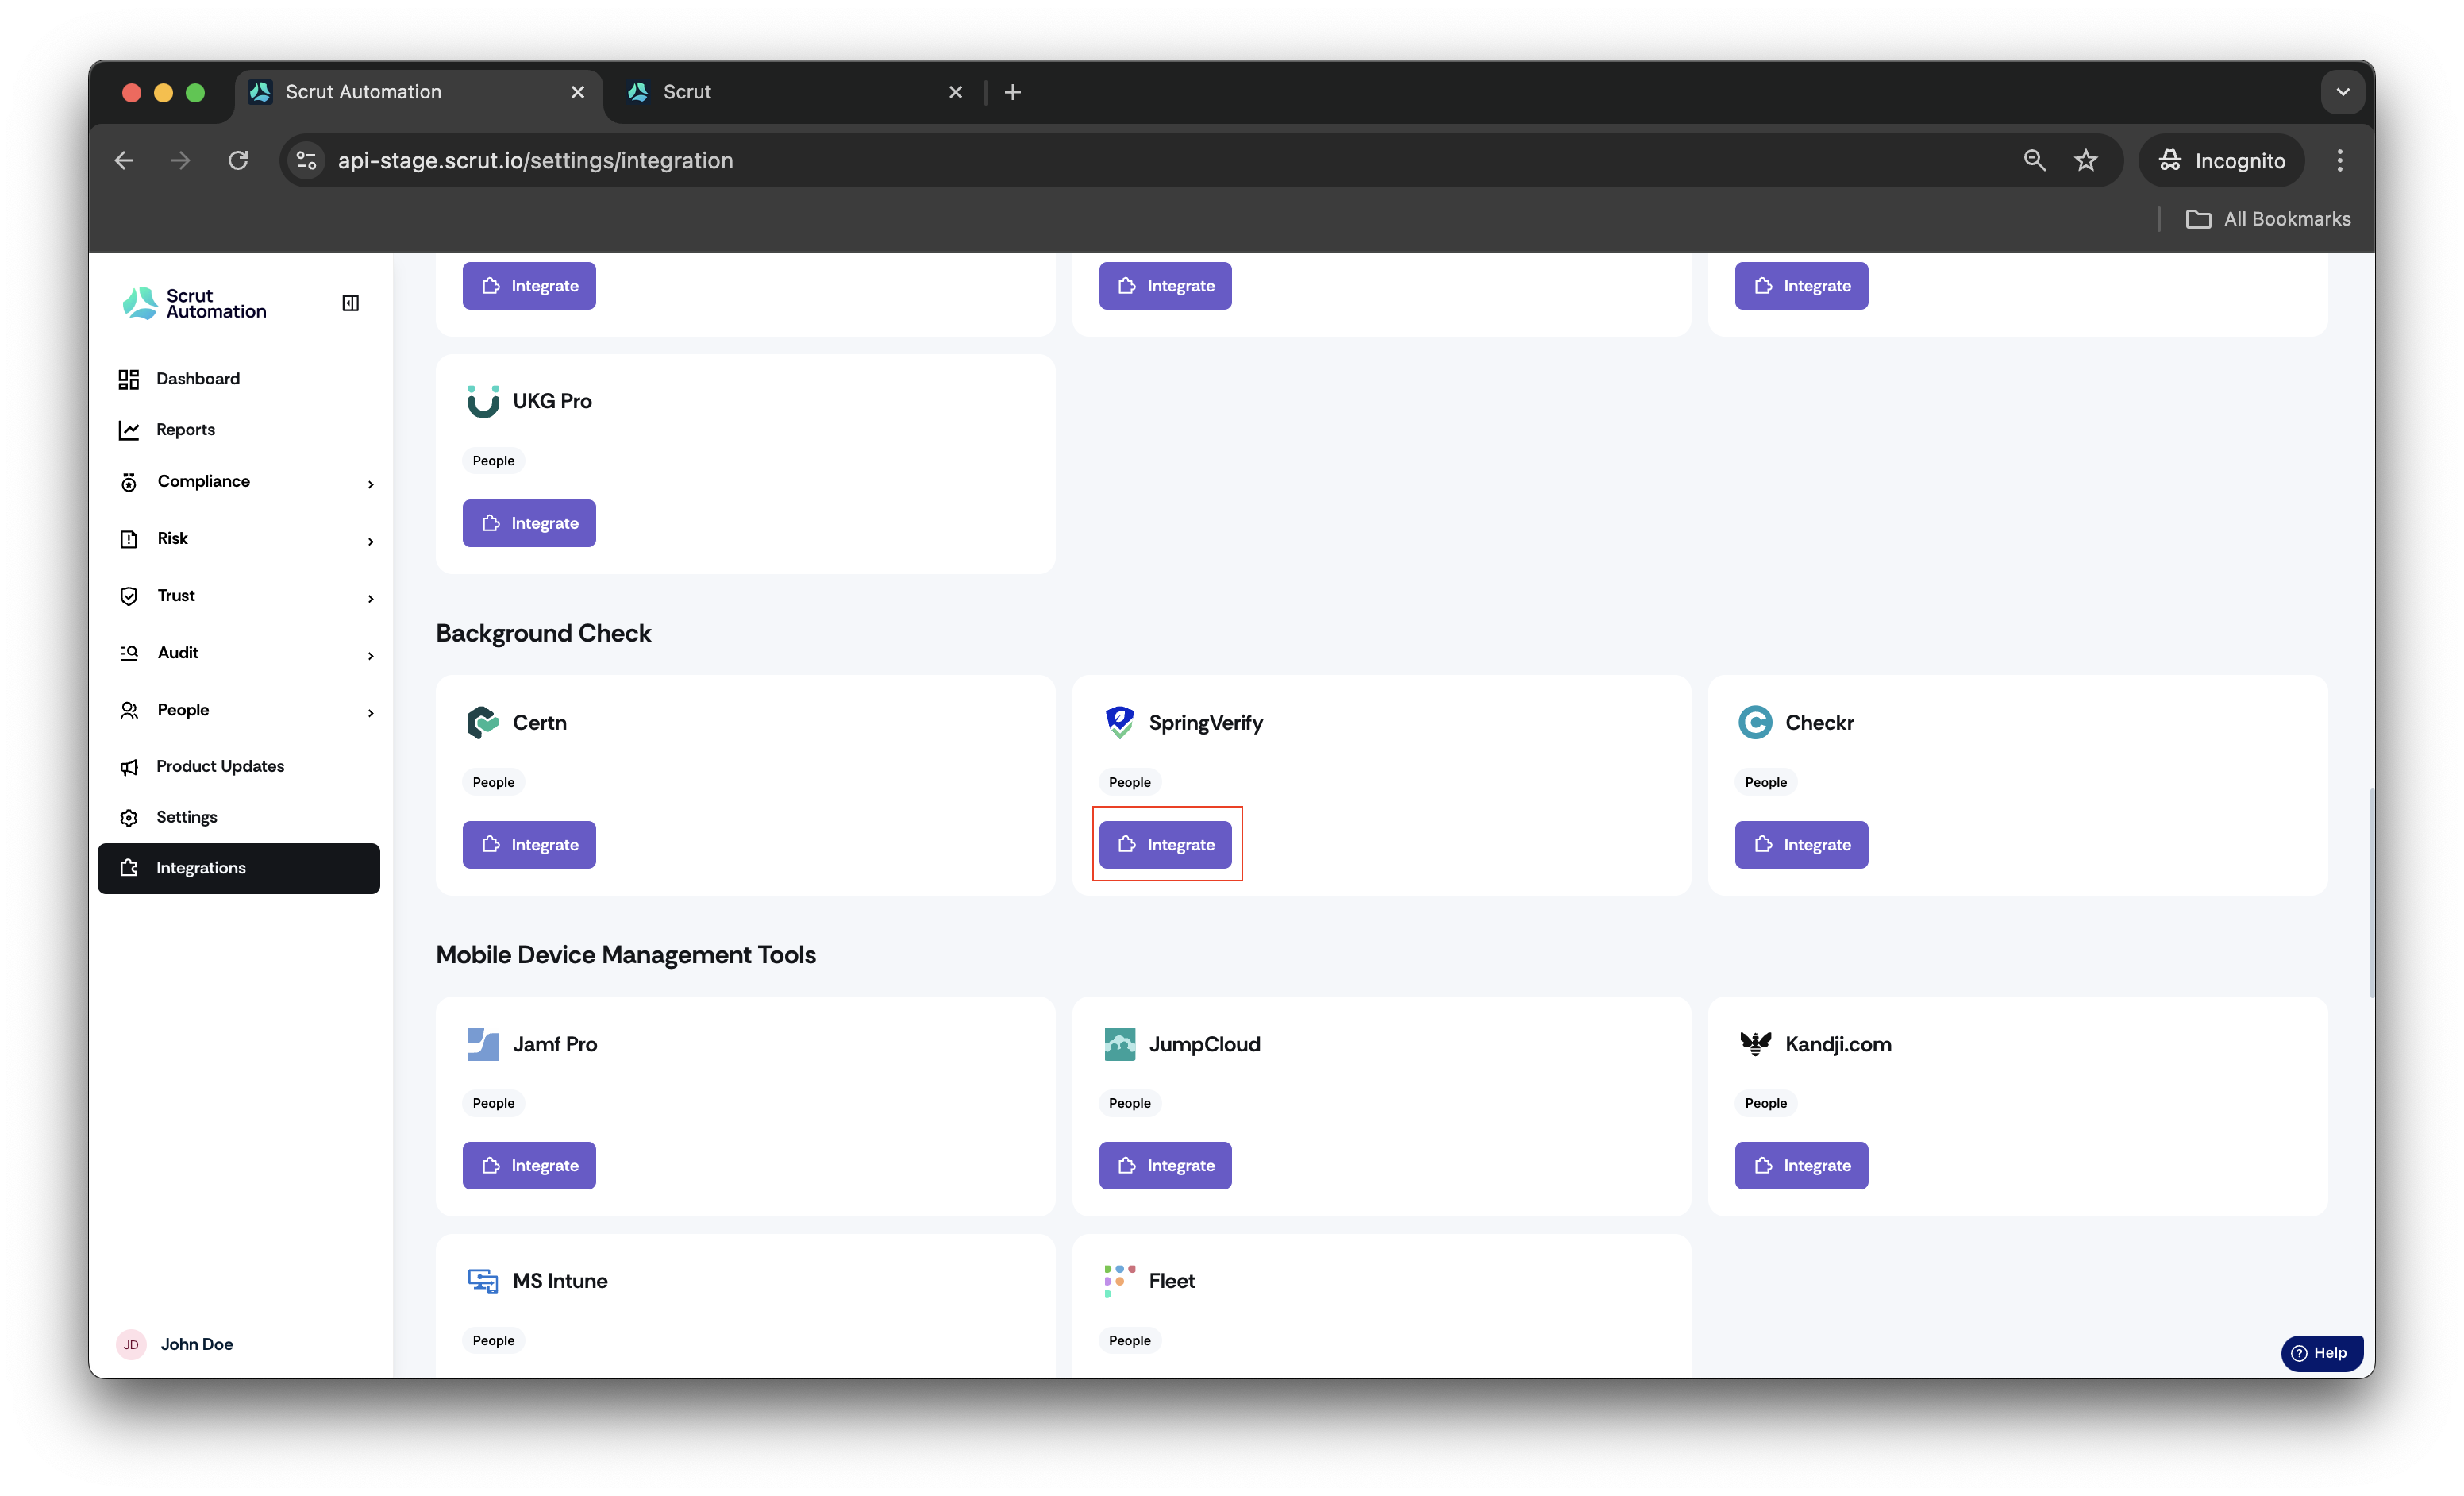Image resolution: width=2464 pixels, height=1496 pixels.
Task: Open the Chrome three-dot menu
Action: (x=2339, y=160)
